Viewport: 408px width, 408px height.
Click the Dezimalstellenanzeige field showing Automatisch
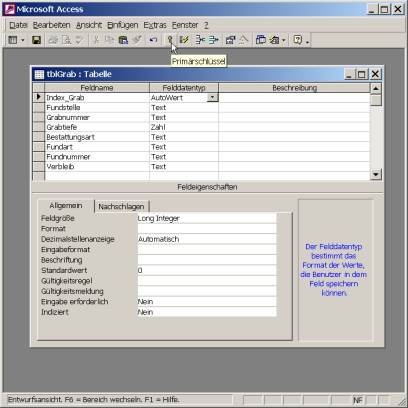point(207,239)
